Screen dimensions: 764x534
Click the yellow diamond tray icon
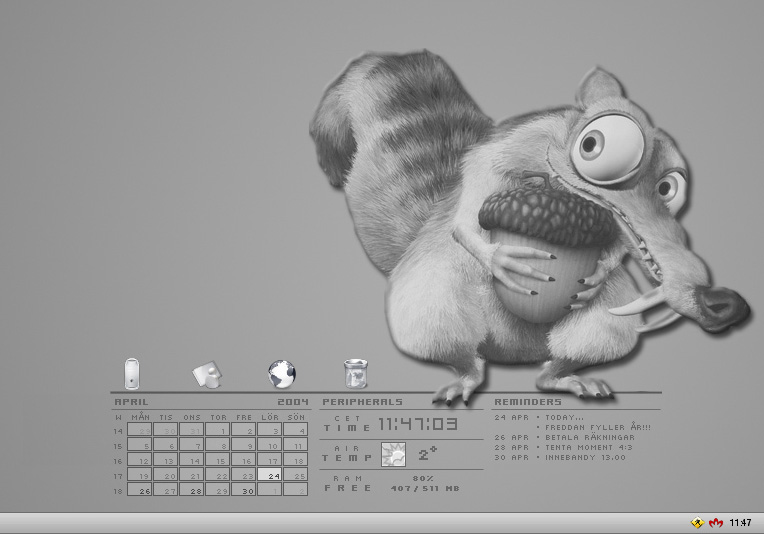tap(698, 523)
